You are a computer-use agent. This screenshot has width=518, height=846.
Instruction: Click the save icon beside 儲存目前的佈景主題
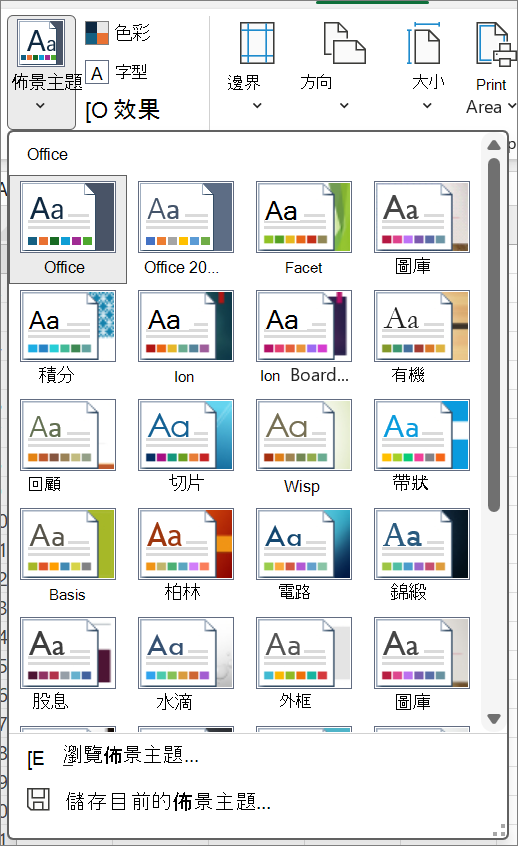pos(38,800)
